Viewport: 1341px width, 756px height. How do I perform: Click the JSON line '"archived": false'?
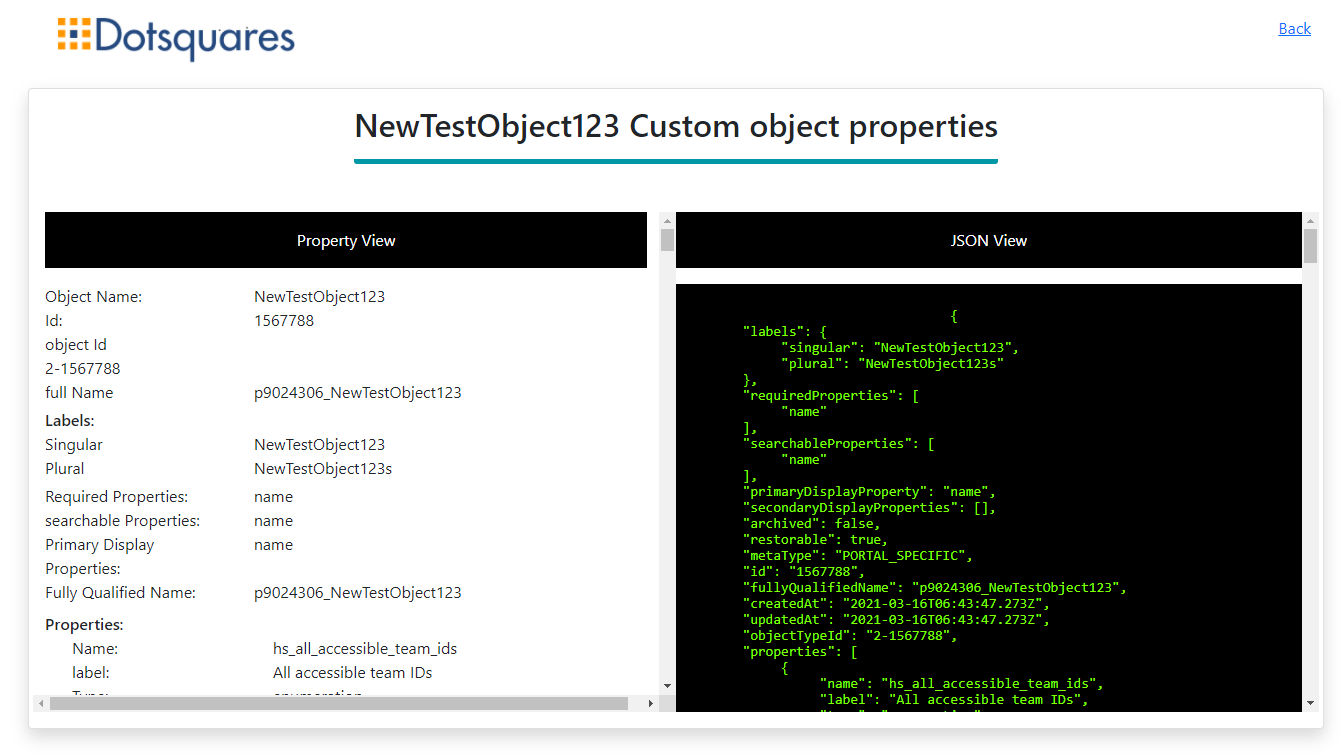pyautogui.click(x=812, y=524)
